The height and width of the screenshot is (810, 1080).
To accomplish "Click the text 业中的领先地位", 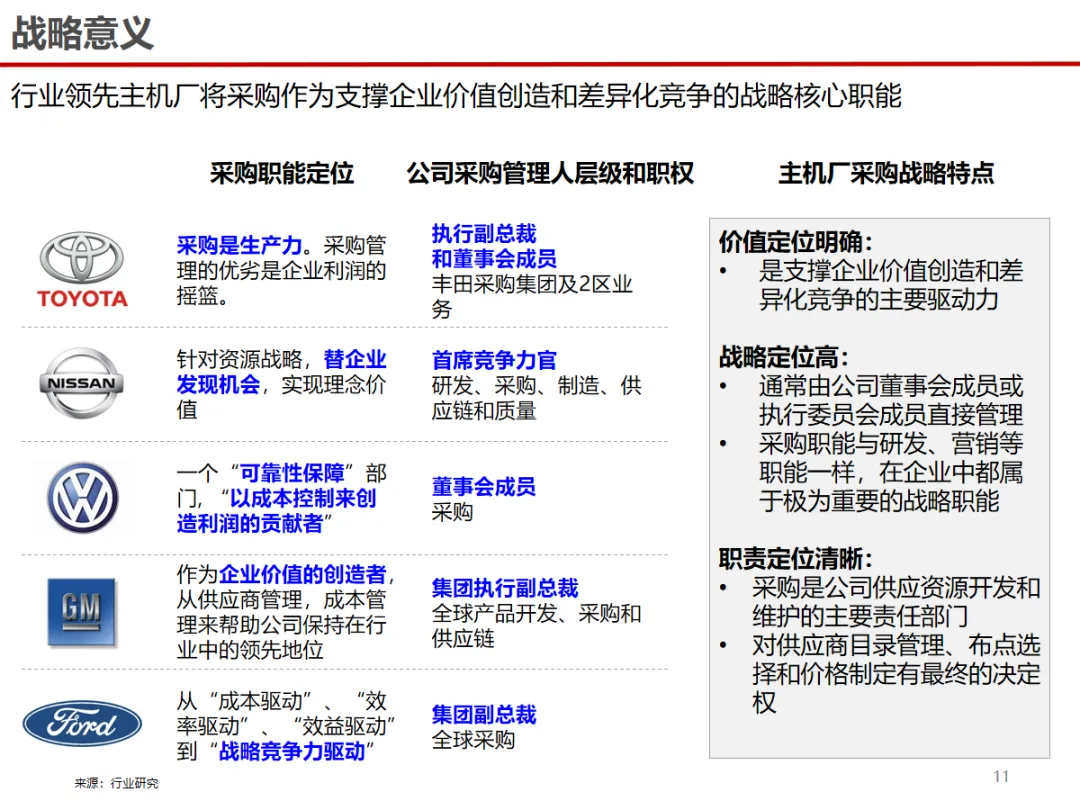I will coord(249,650).
